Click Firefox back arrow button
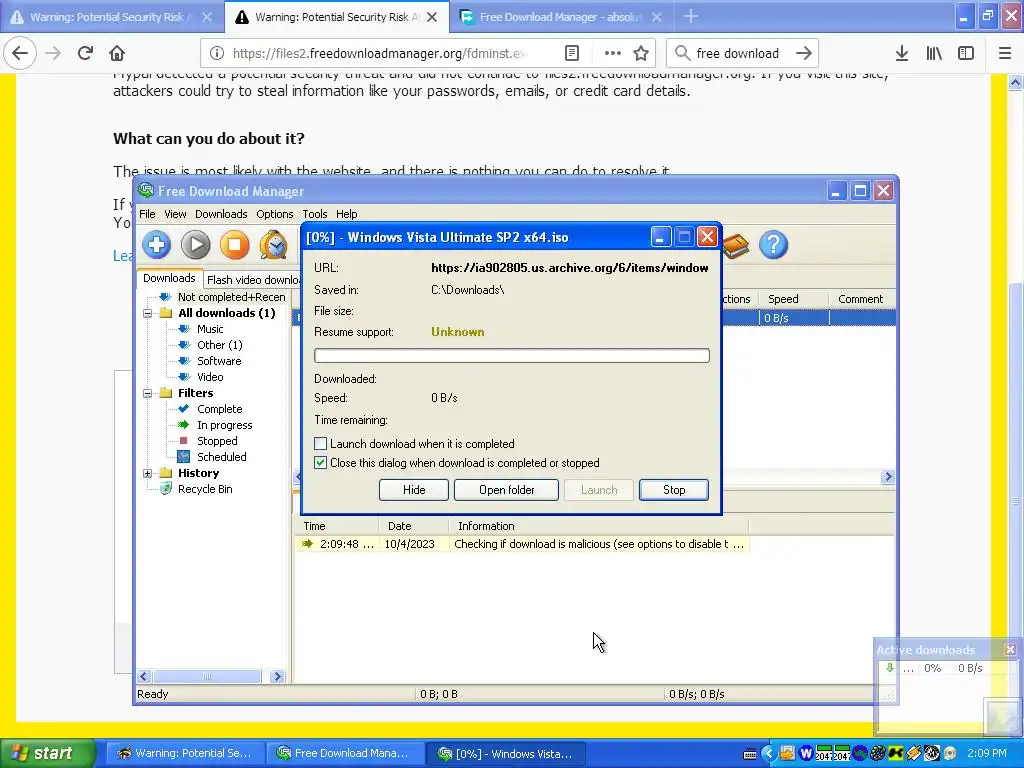 pos(20,54)
